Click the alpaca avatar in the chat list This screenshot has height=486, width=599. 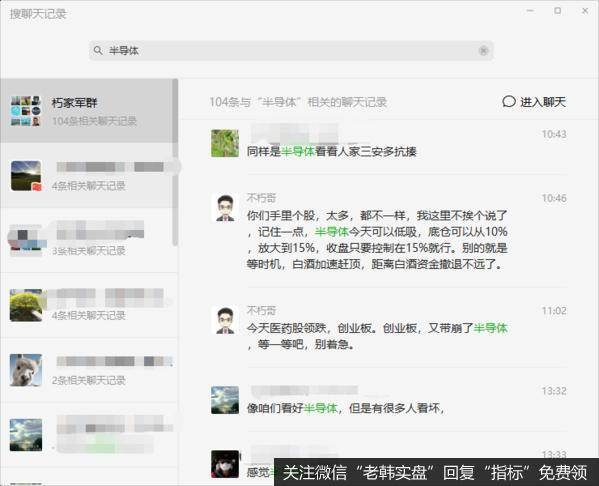(x=26, y=370)
